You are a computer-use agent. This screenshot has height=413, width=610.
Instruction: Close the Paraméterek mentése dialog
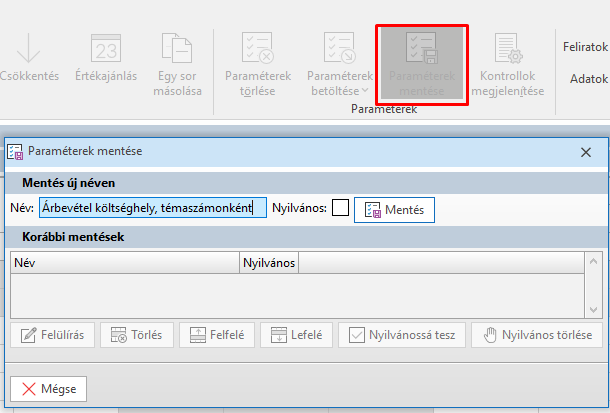[x=586, y=152]
